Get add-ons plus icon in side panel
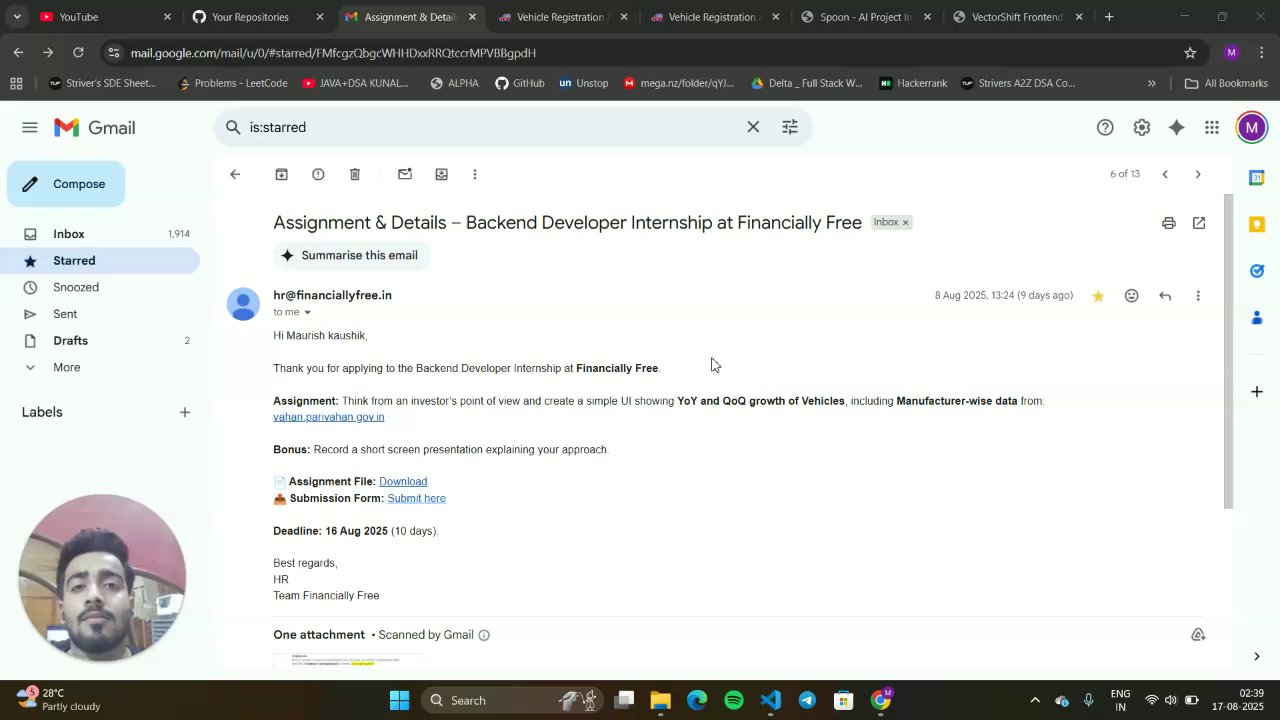 point(1257,392)
